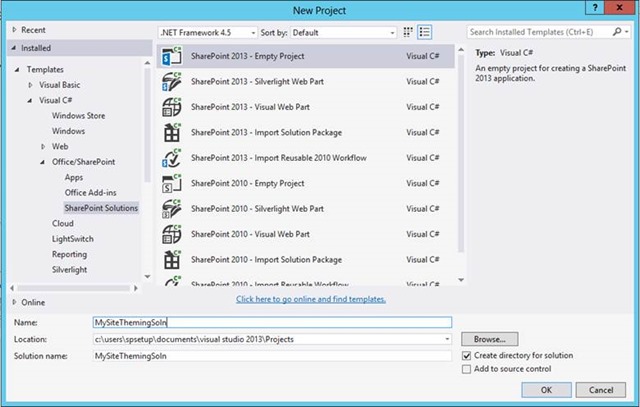The image size is (640, 407).
Task: Click the tree scroll left arrow
Action: pos(12,288)
